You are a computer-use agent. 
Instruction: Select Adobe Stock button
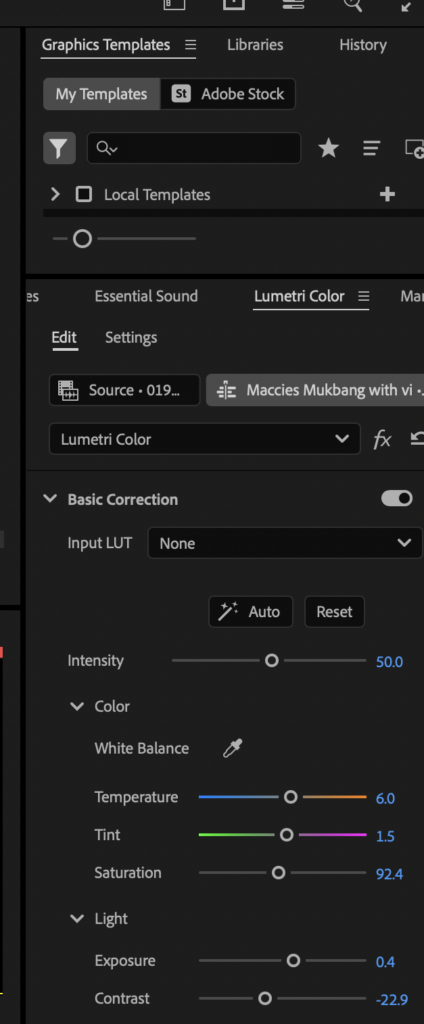tap(228, 94)
